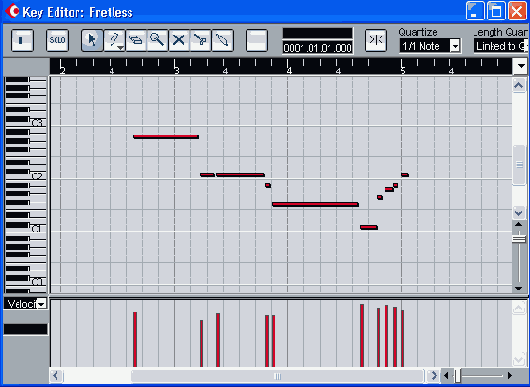Click the Cubase logo in title bar
The height and width of the screenshot is (387, 530).
click(x=12, y=11)
